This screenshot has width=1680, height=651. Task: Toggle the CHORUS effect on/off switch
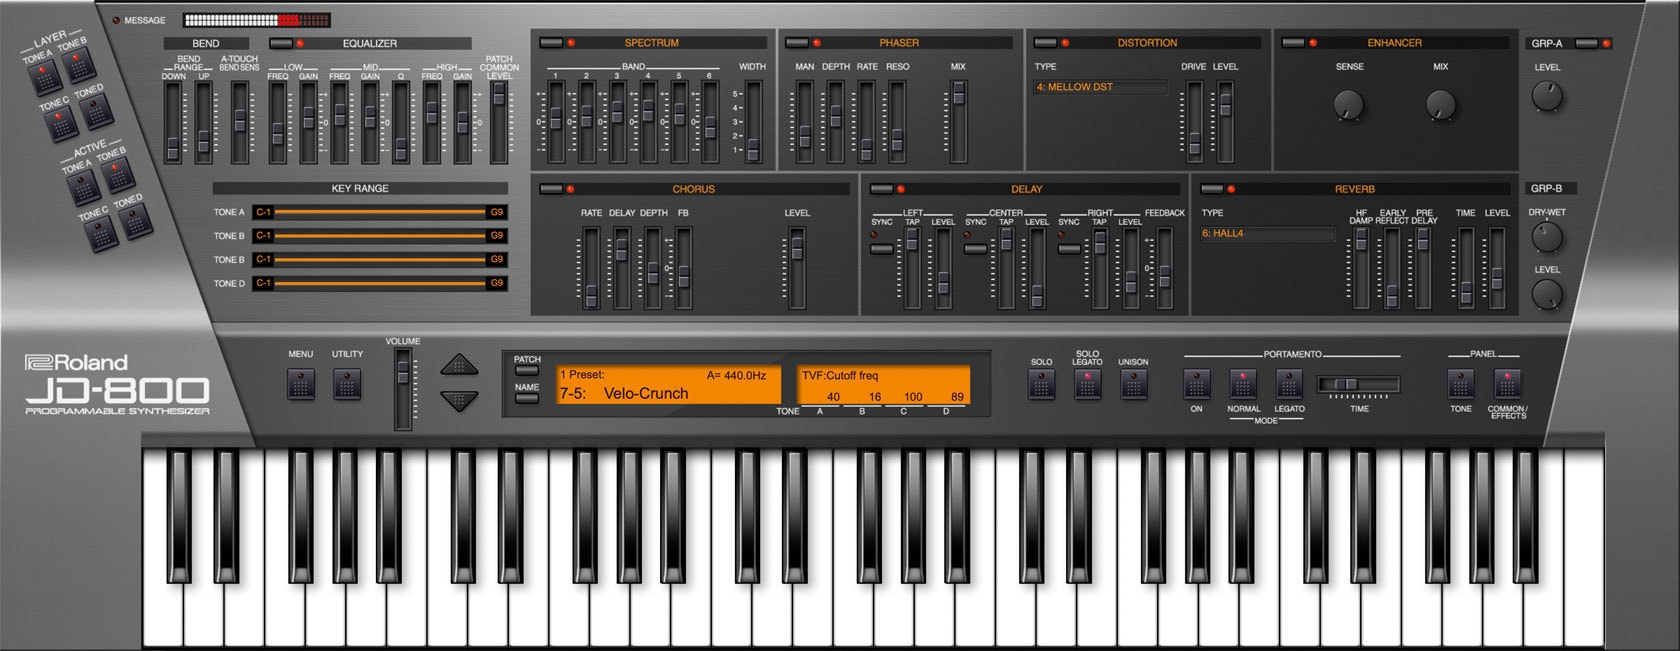pyautogui.click(x=552, y=189)
